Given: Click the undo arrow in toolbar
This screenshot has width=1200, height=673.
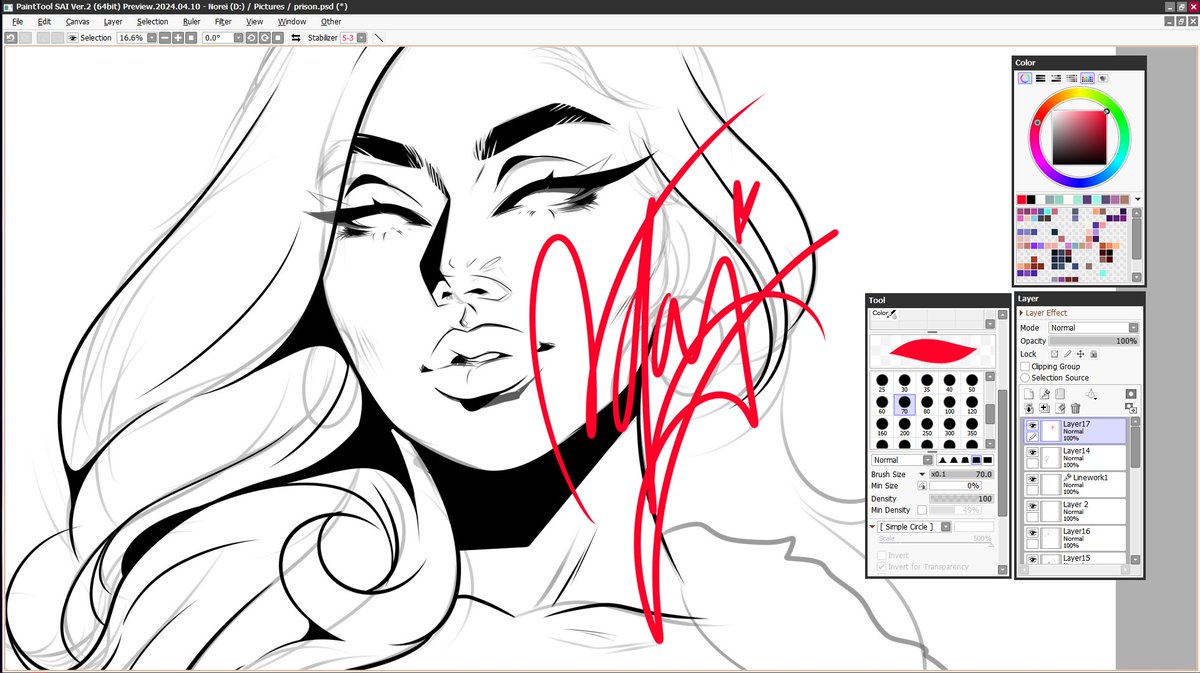Looking at the screenshot, I should pos(9,38).
